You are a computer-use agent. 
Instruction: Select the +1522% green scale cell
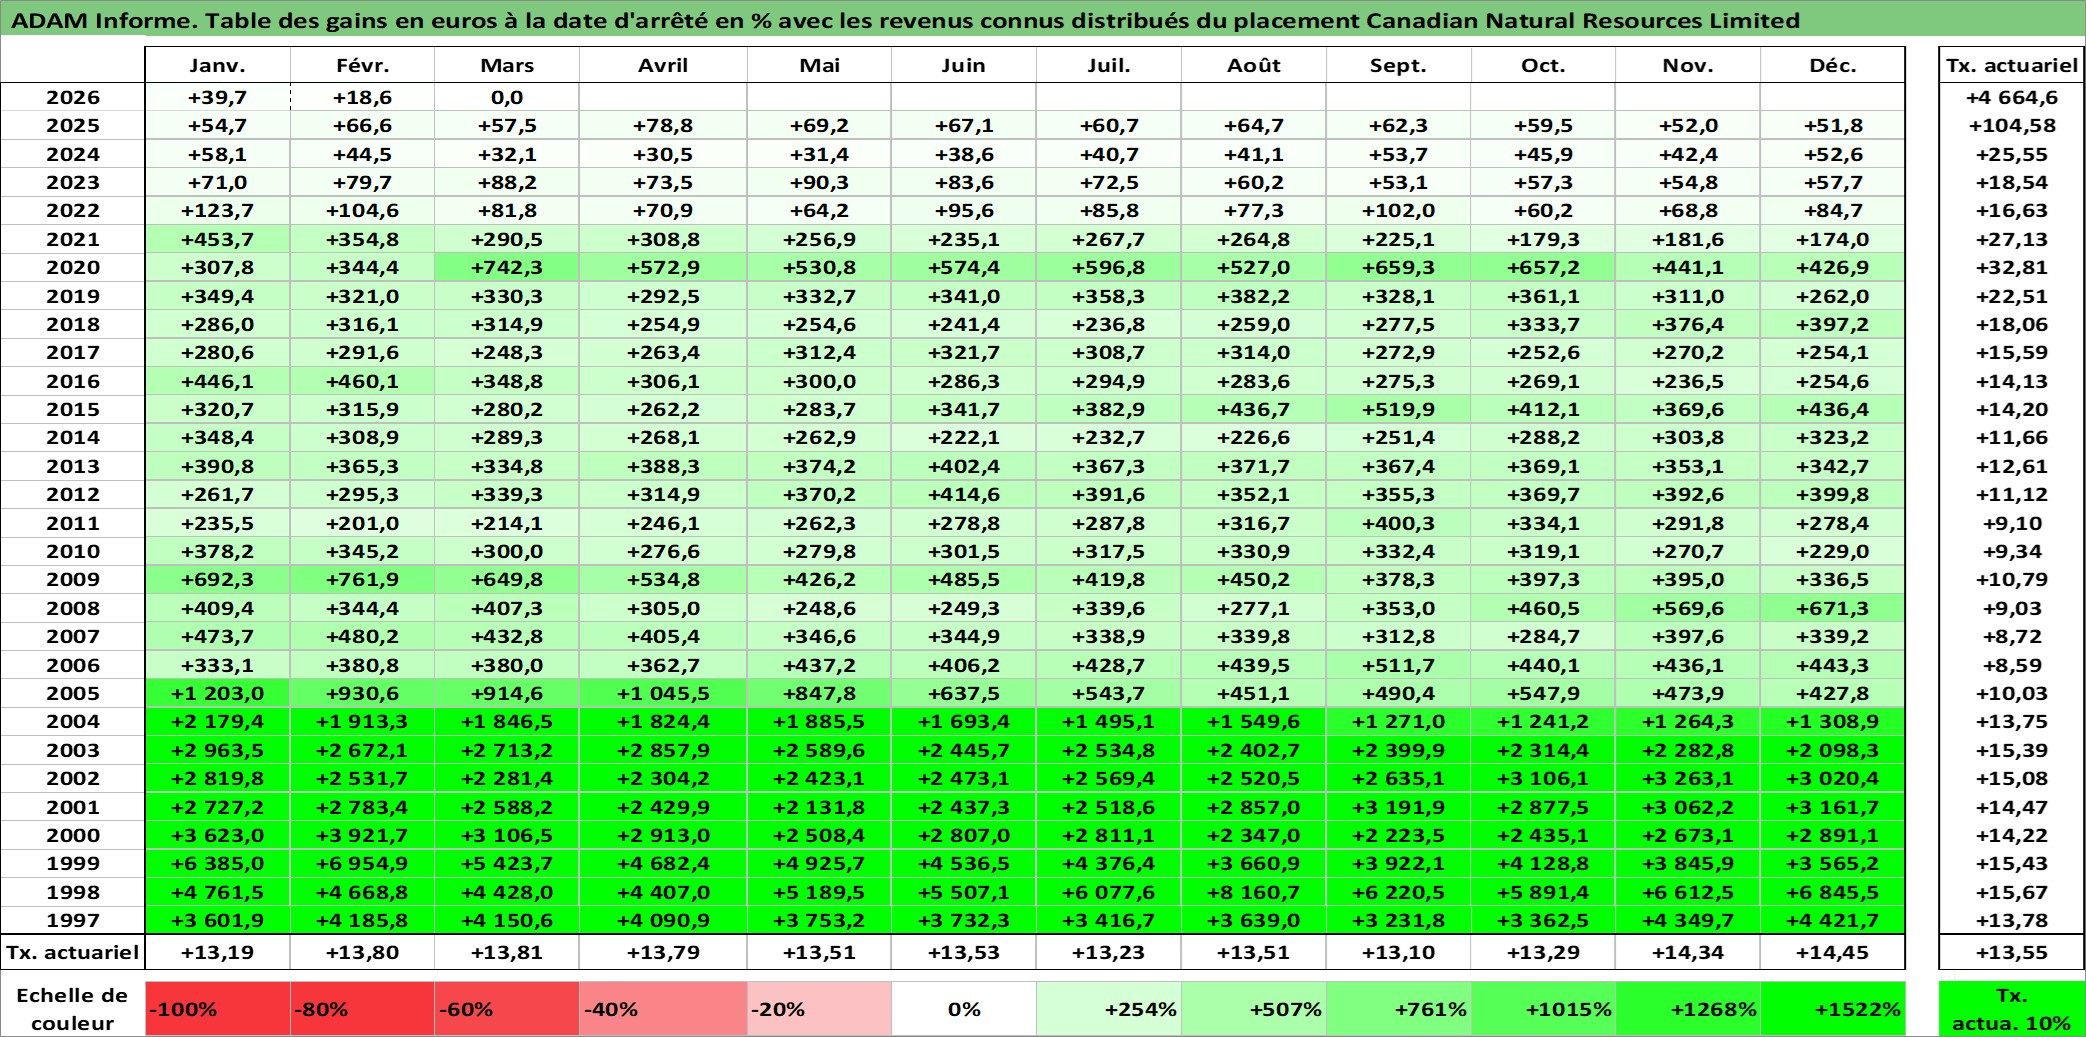1833,1009
